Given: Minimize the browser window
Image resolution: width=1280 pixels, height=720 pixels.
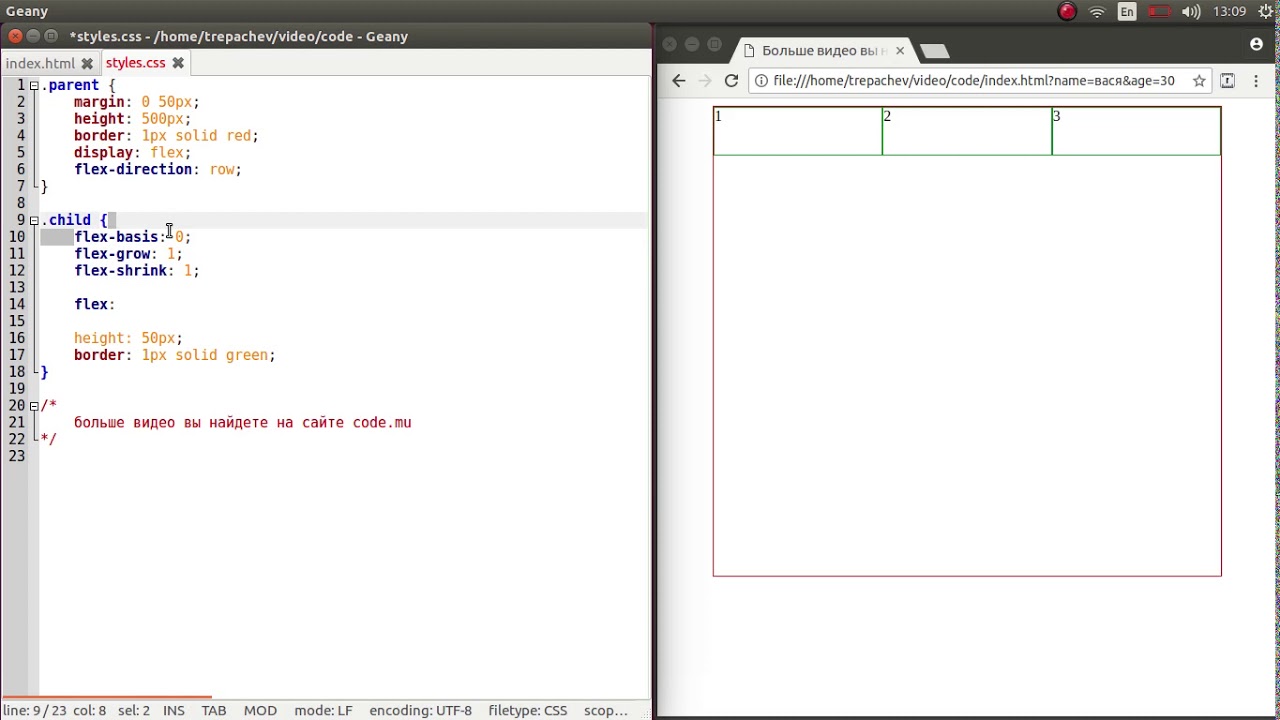Looking at the screenshot, I should click(x=692, y=44).
